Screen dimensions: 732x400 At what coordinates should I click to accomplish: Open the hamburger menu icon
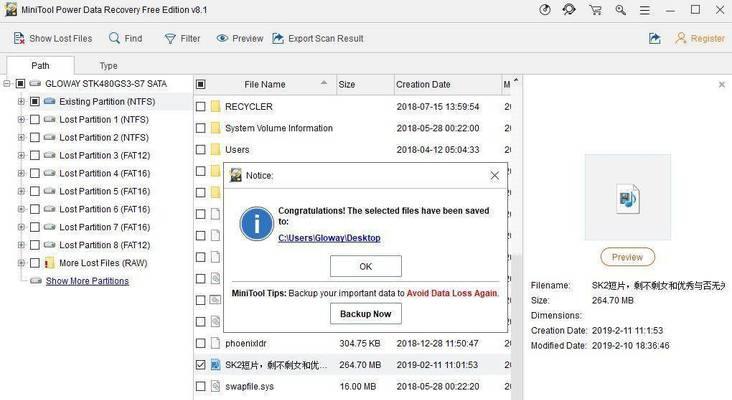[645, 10]
